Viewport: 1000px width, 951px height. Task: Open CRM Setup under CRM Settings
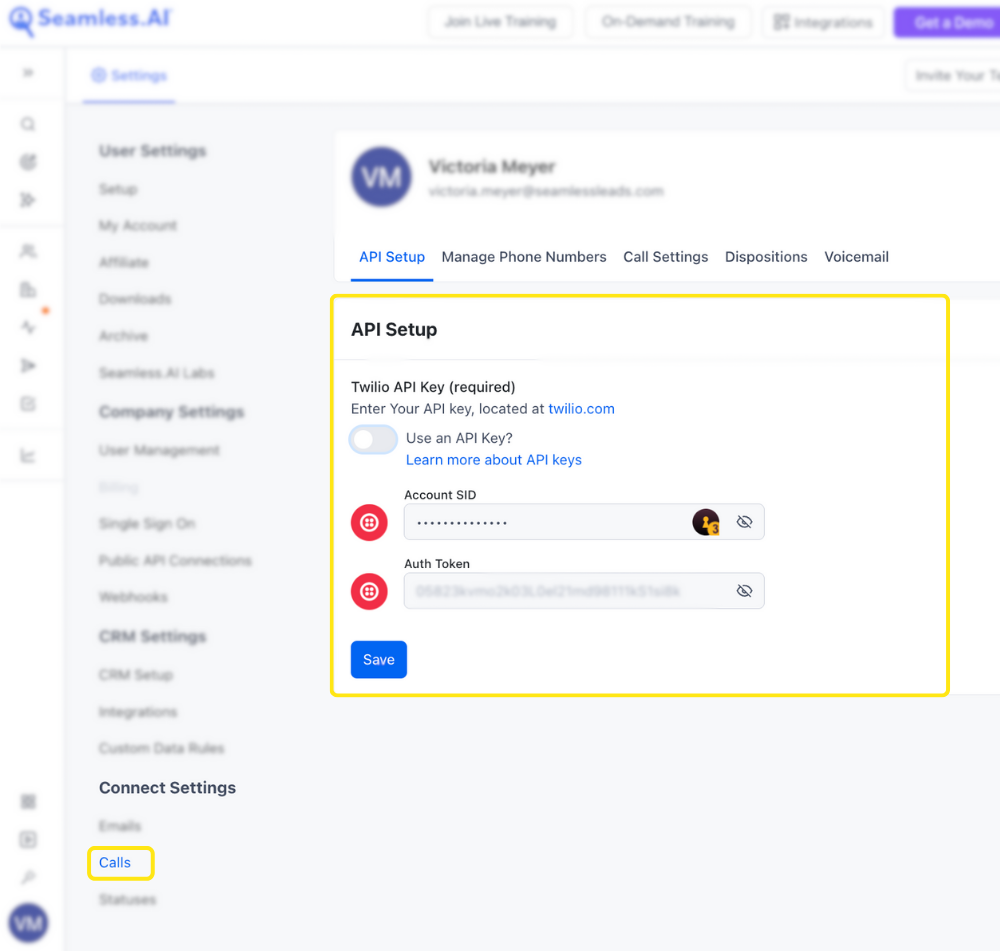pyautogui.click(x=135, y=675)
